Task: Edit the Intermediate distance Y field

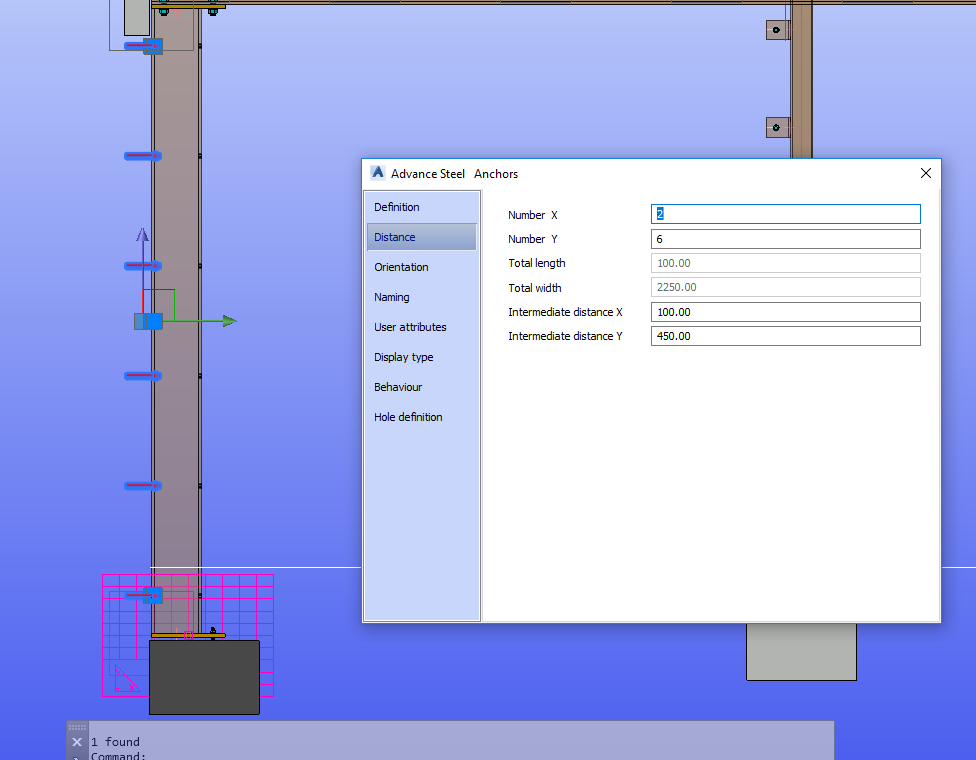Action: 786,336
